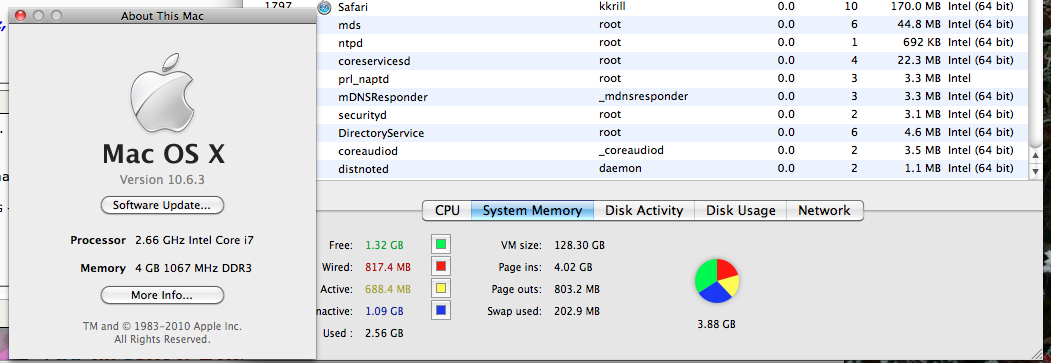
Task: Click the Page outs 803.2 MB value
Action: coord(576,289)
